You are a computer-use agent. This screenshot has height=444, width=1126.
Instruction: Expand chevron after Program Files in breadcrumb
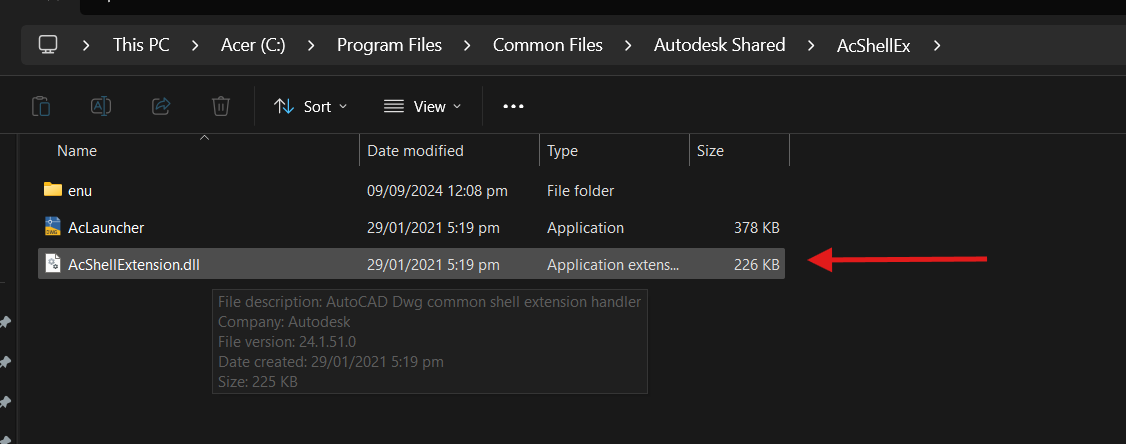click(468, 45)
